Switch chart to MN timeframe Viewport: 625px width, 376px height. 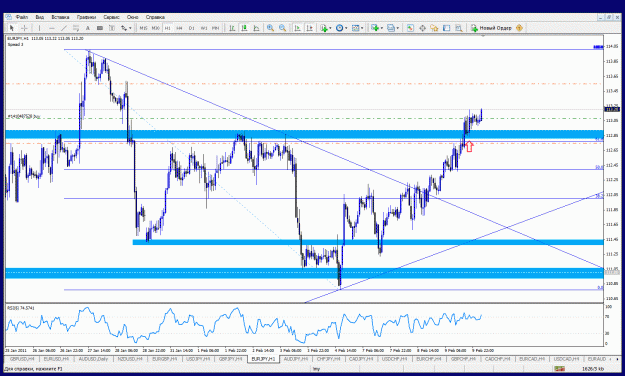click(216, 28)
